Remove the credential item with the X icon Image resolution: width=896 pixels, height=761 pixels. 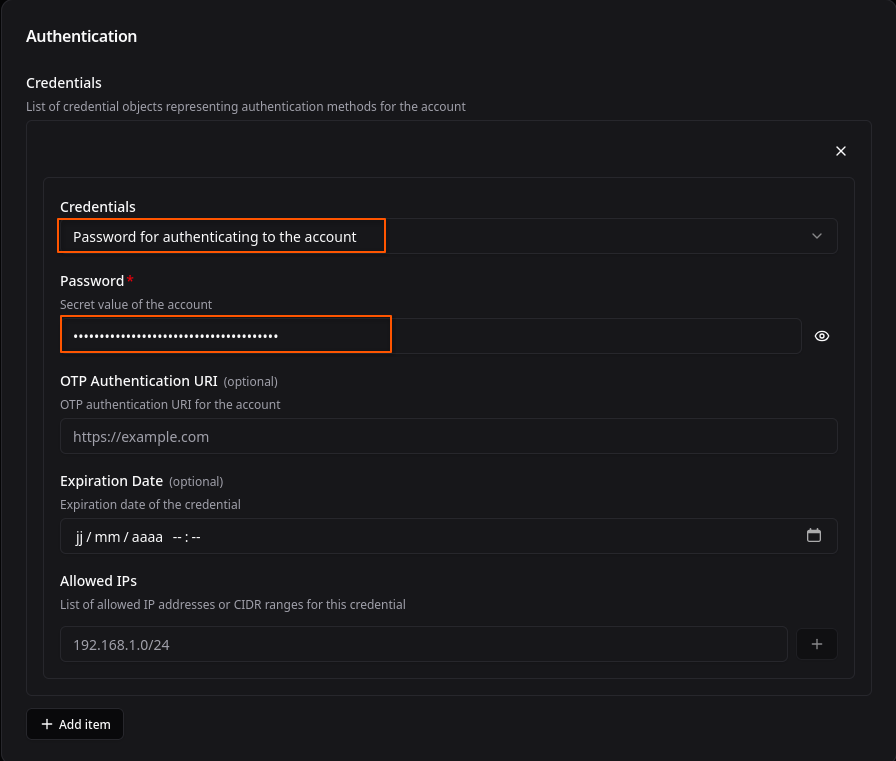tap(841, 151)
